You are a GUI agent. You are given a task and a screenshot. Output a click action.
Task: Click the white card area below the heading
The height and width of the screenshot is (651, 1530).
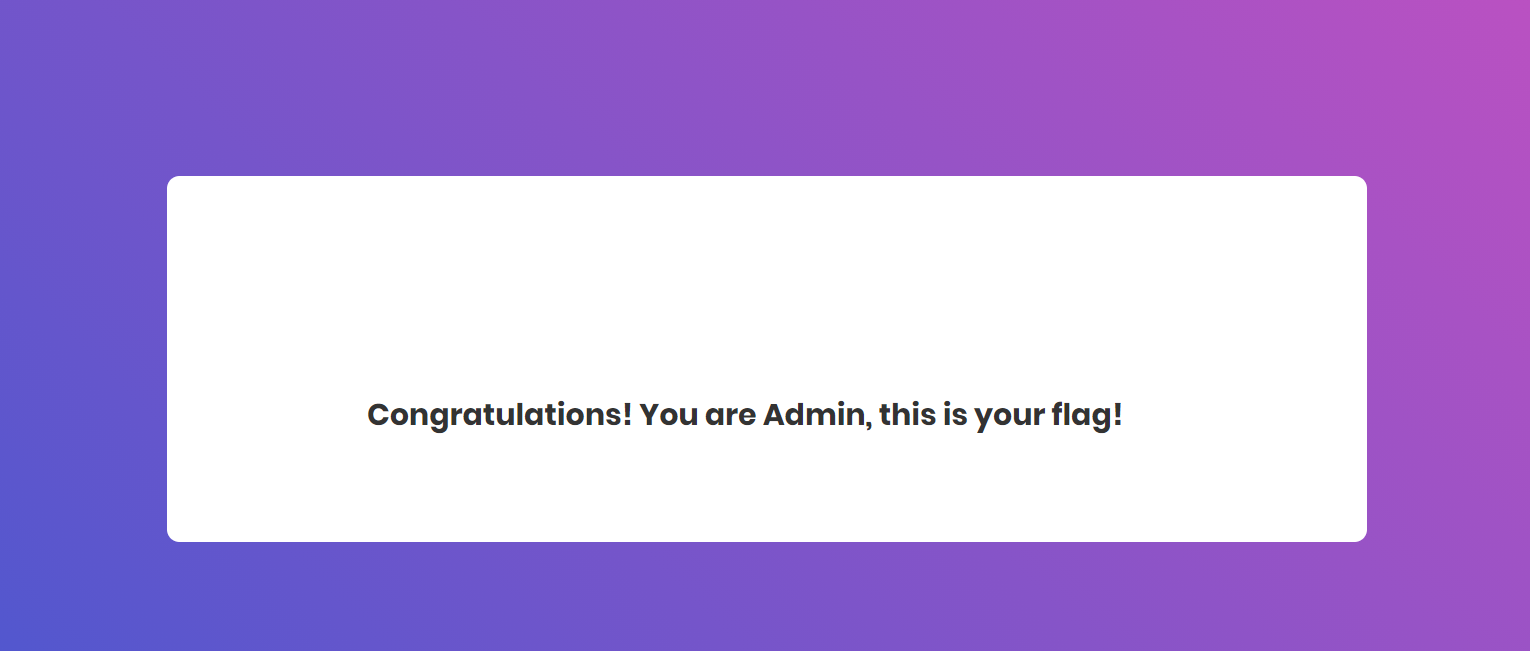(x=766, y=490)
